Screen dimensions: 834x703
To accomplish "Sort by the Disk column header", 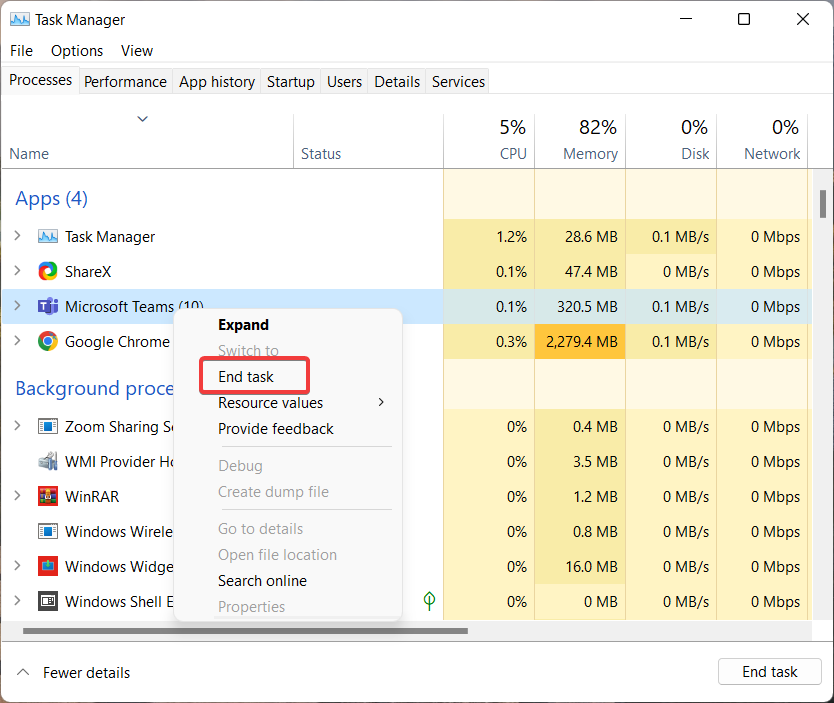I will [671, 141].
